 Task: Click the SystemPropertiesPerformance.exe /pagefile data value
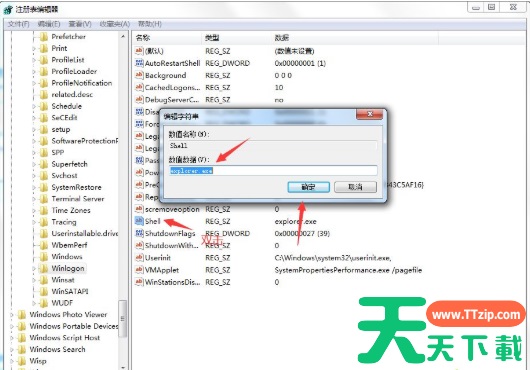(x=348, y=270)
